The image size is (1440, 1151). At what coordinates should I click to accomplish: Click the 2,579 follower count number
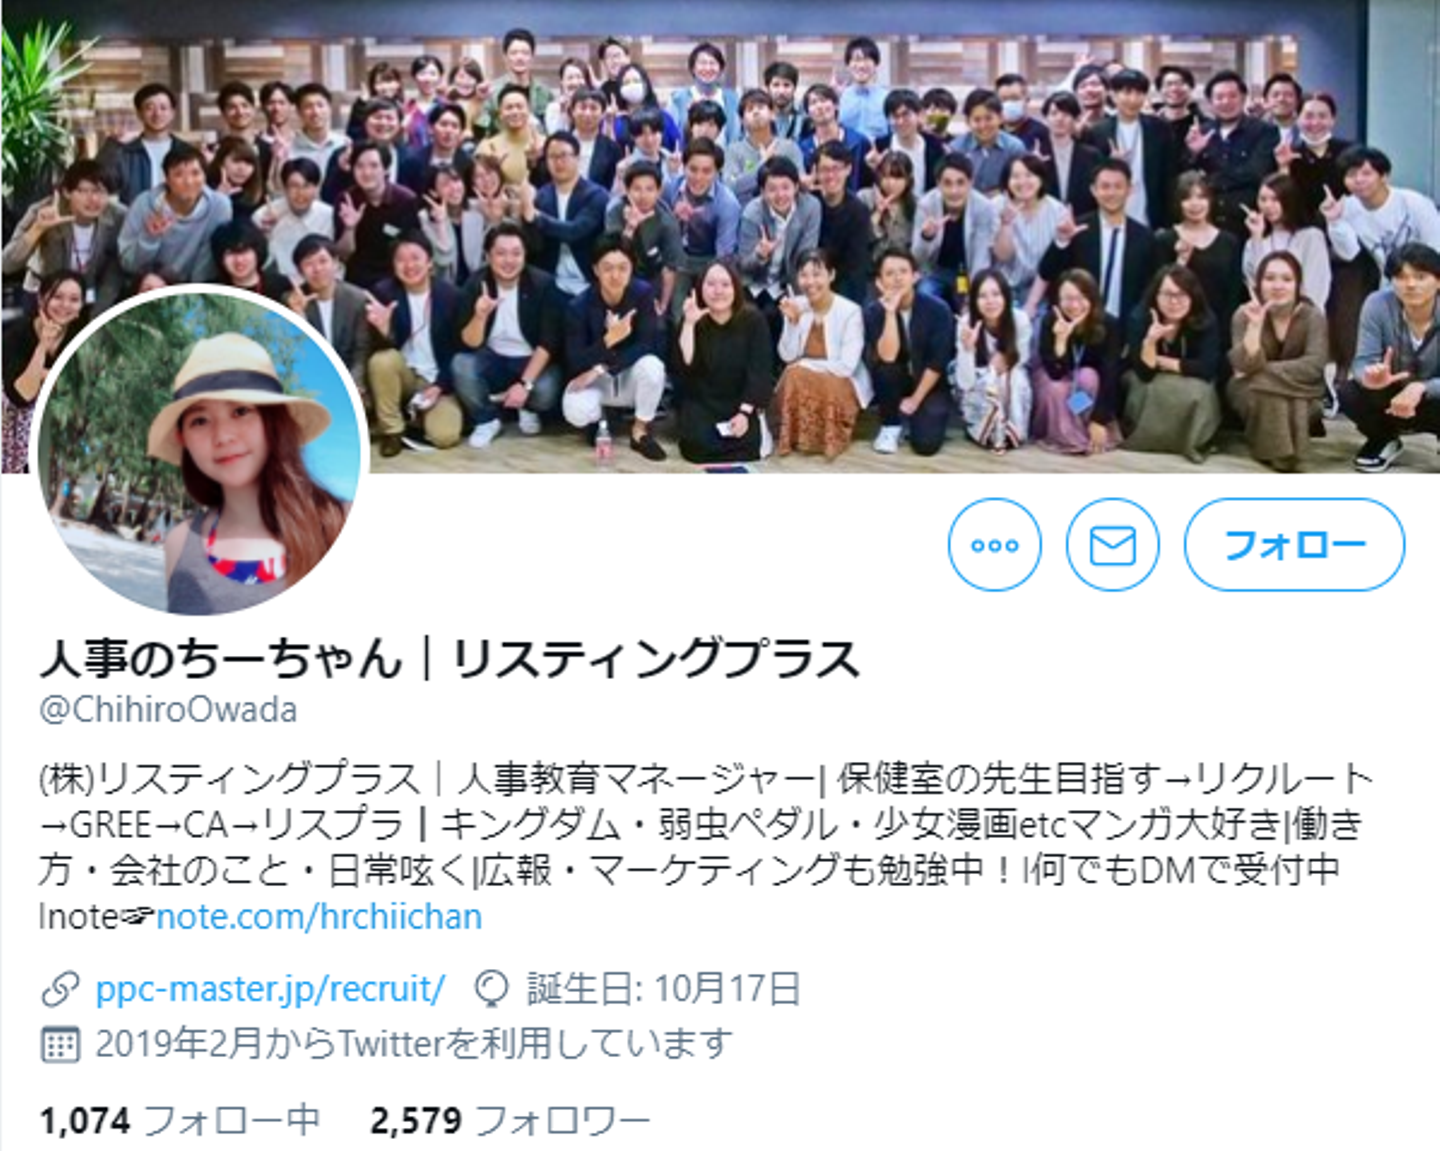(416, 1121)
